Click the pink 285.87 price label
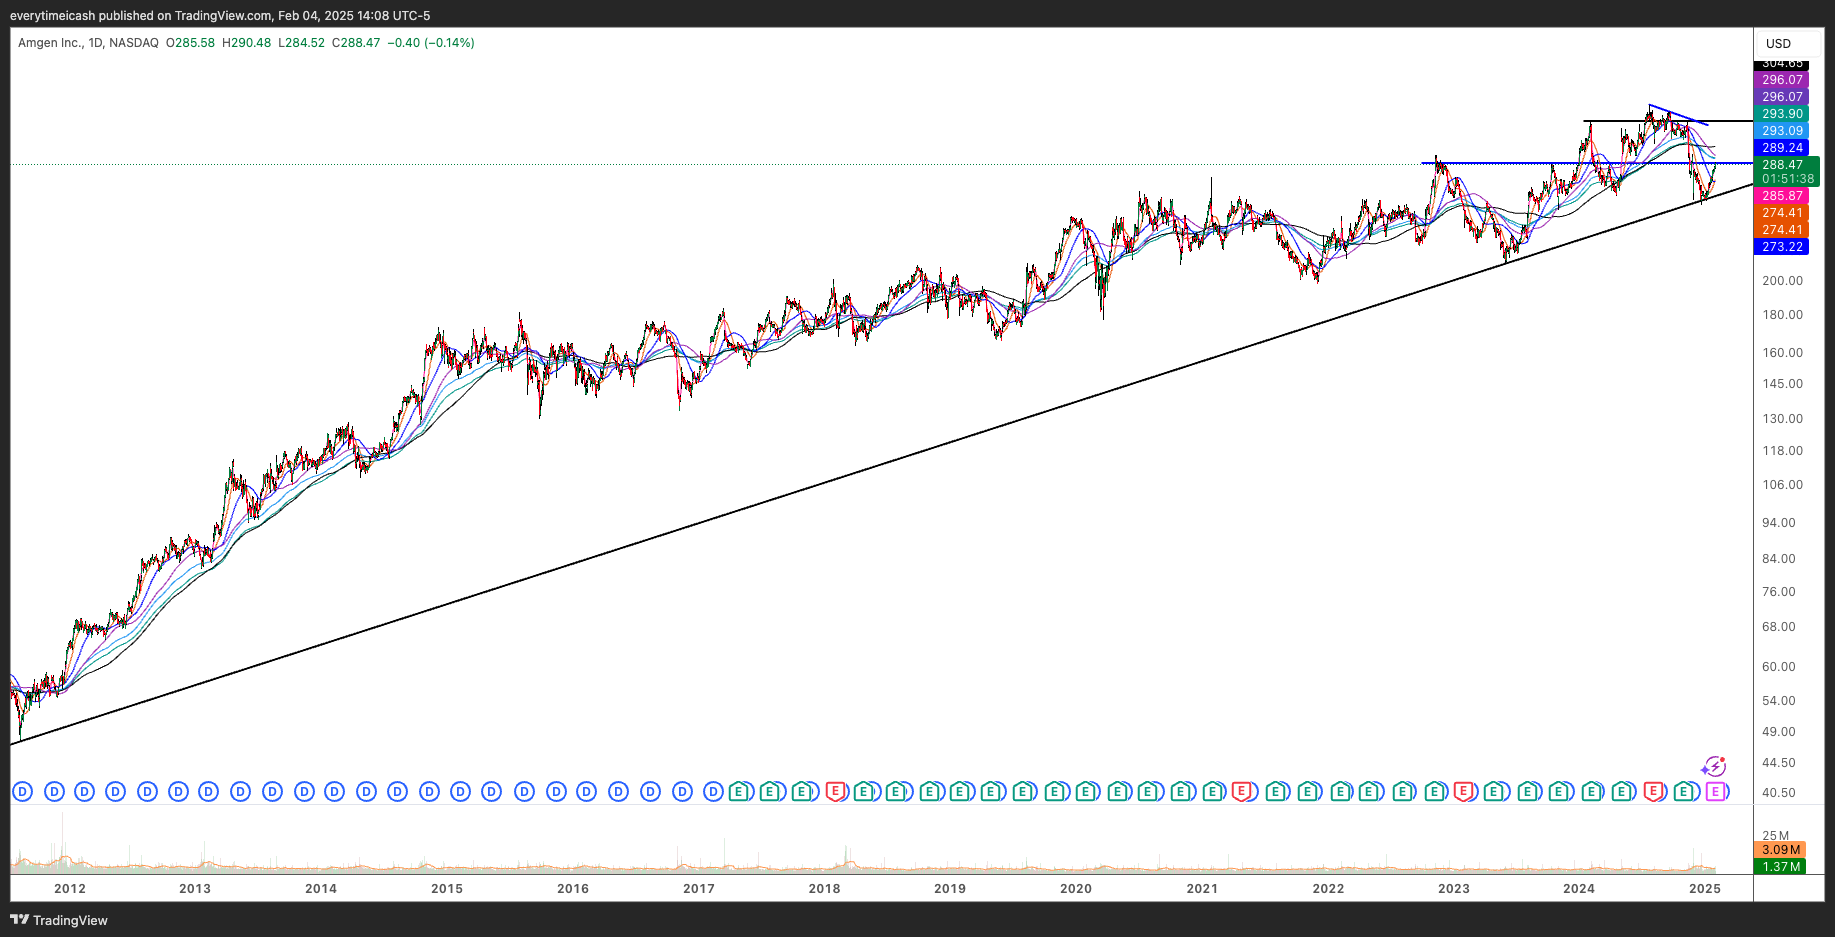This screenshot has width=1835, height=937. click(x=1782, y=196)
